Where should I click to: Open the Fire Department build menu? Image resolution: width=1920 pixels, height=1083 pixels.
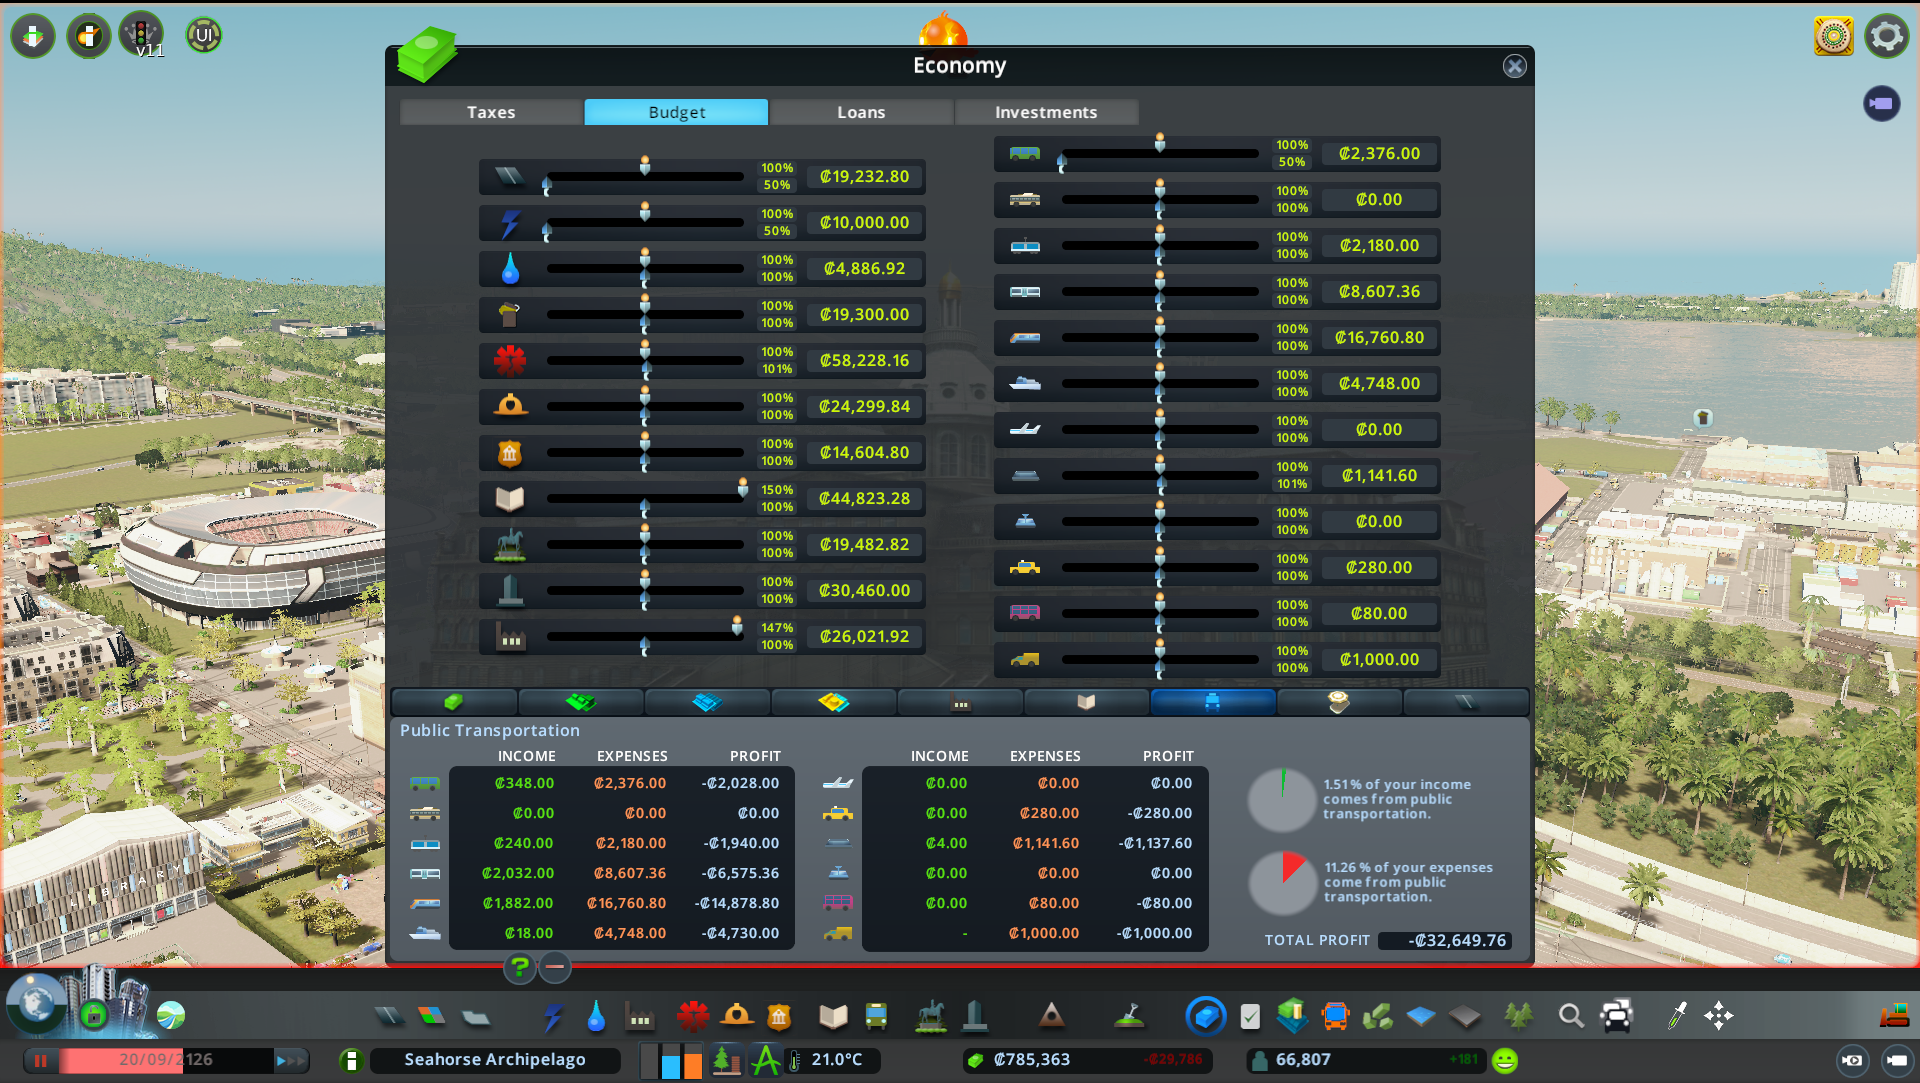(737, 1017)
